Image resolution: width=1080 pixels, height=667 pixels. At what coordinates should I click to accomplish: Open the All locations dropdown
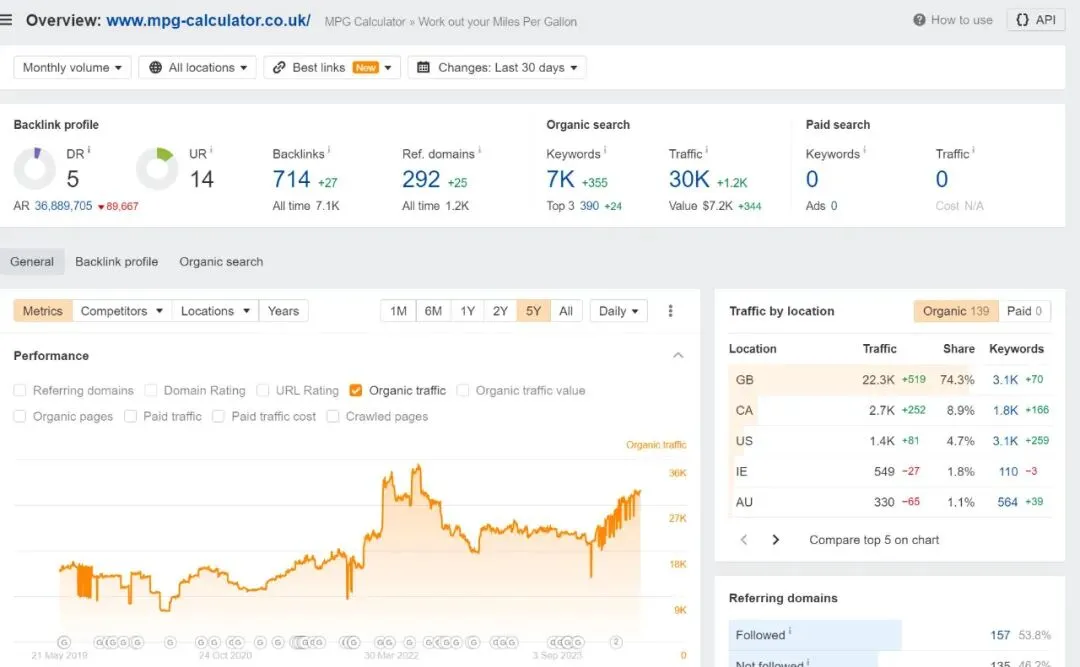pyautogui.click(x=198, y=68)
